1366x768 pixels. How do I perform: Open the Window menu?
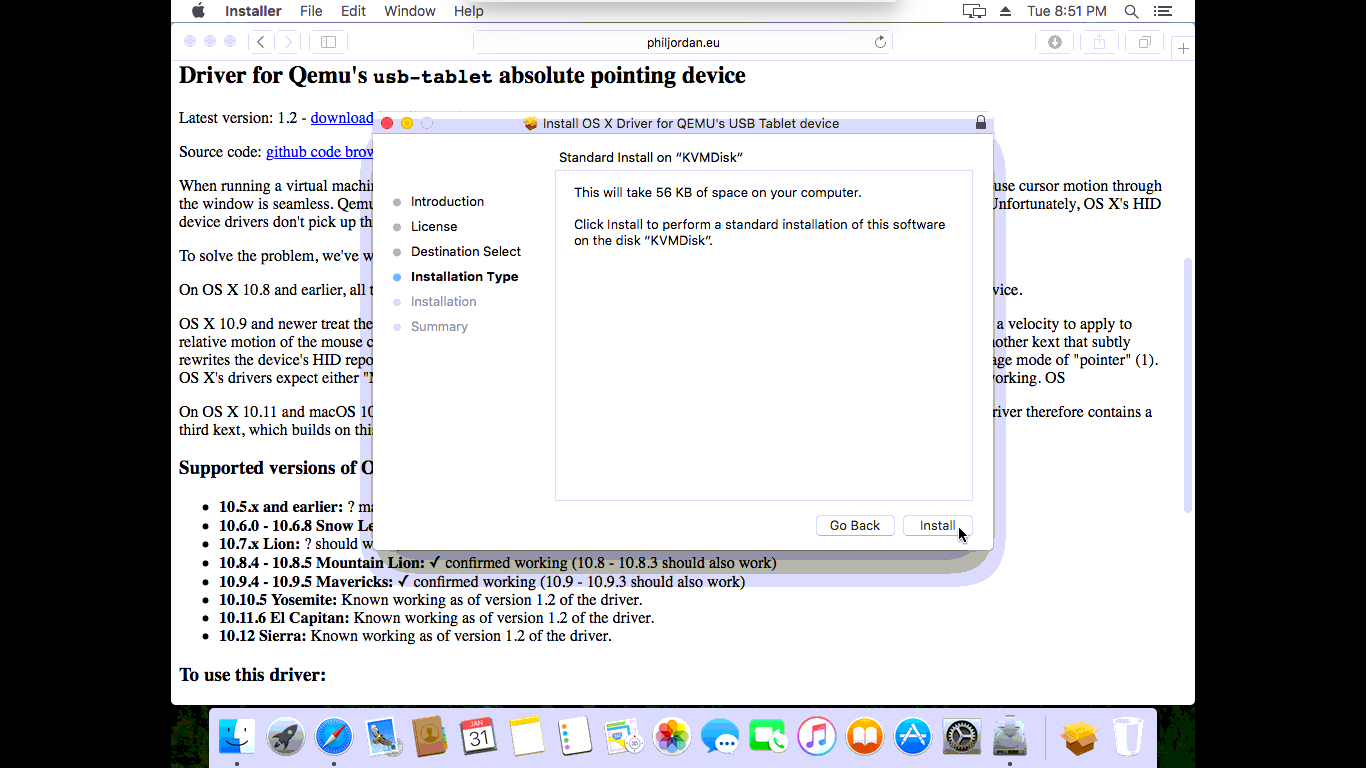coord(410,11)
